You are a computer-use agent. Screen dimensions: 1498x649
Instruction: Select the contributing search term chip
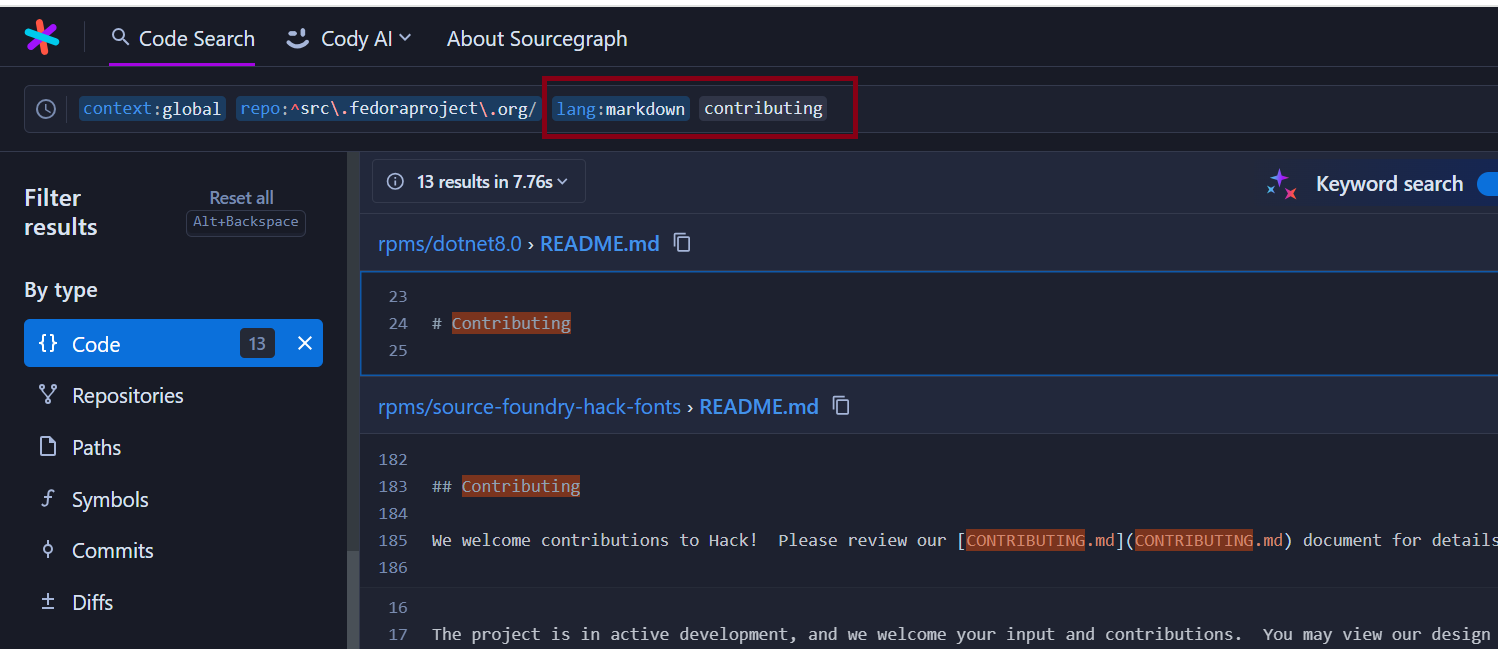click(x=762, y=108)
